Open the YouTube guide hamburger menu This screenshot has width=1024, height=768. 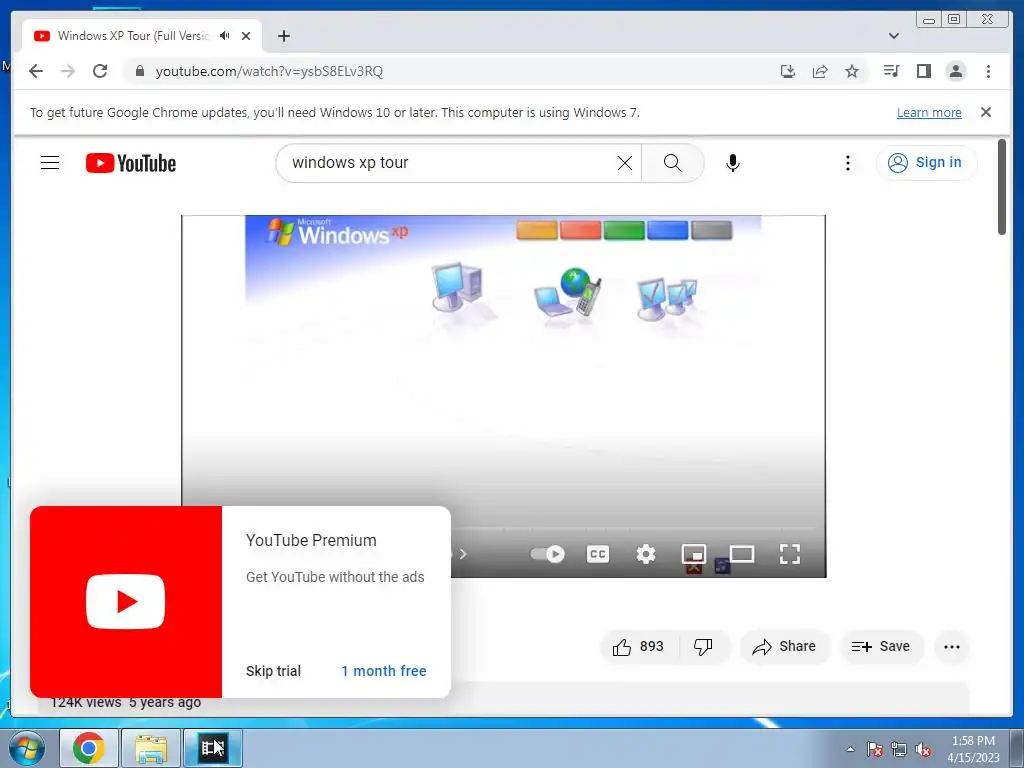(x=50, y=163)
